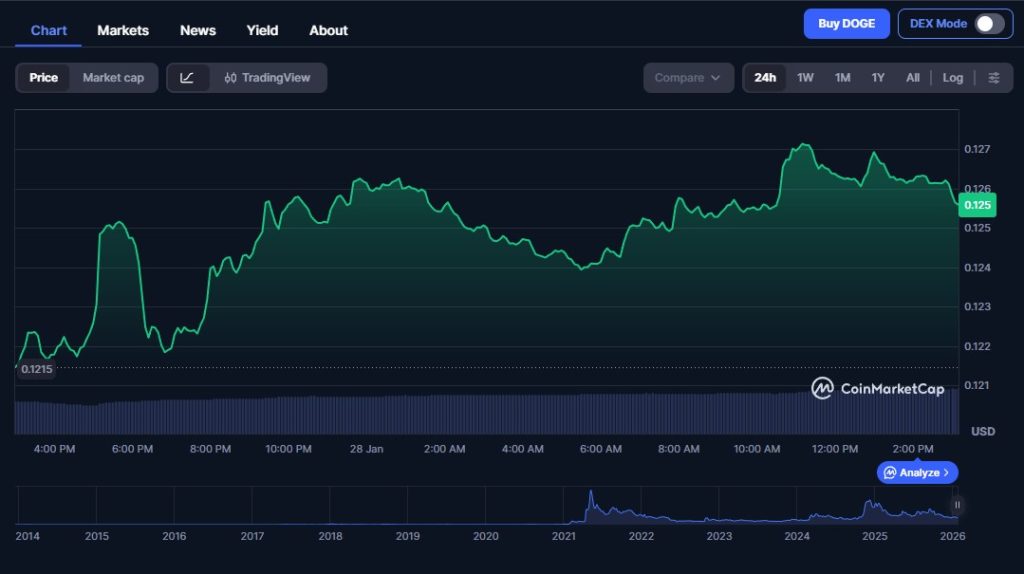1024x574 pixels.
Task: Open the Markets tab
Action: click(x=123, y=30)
